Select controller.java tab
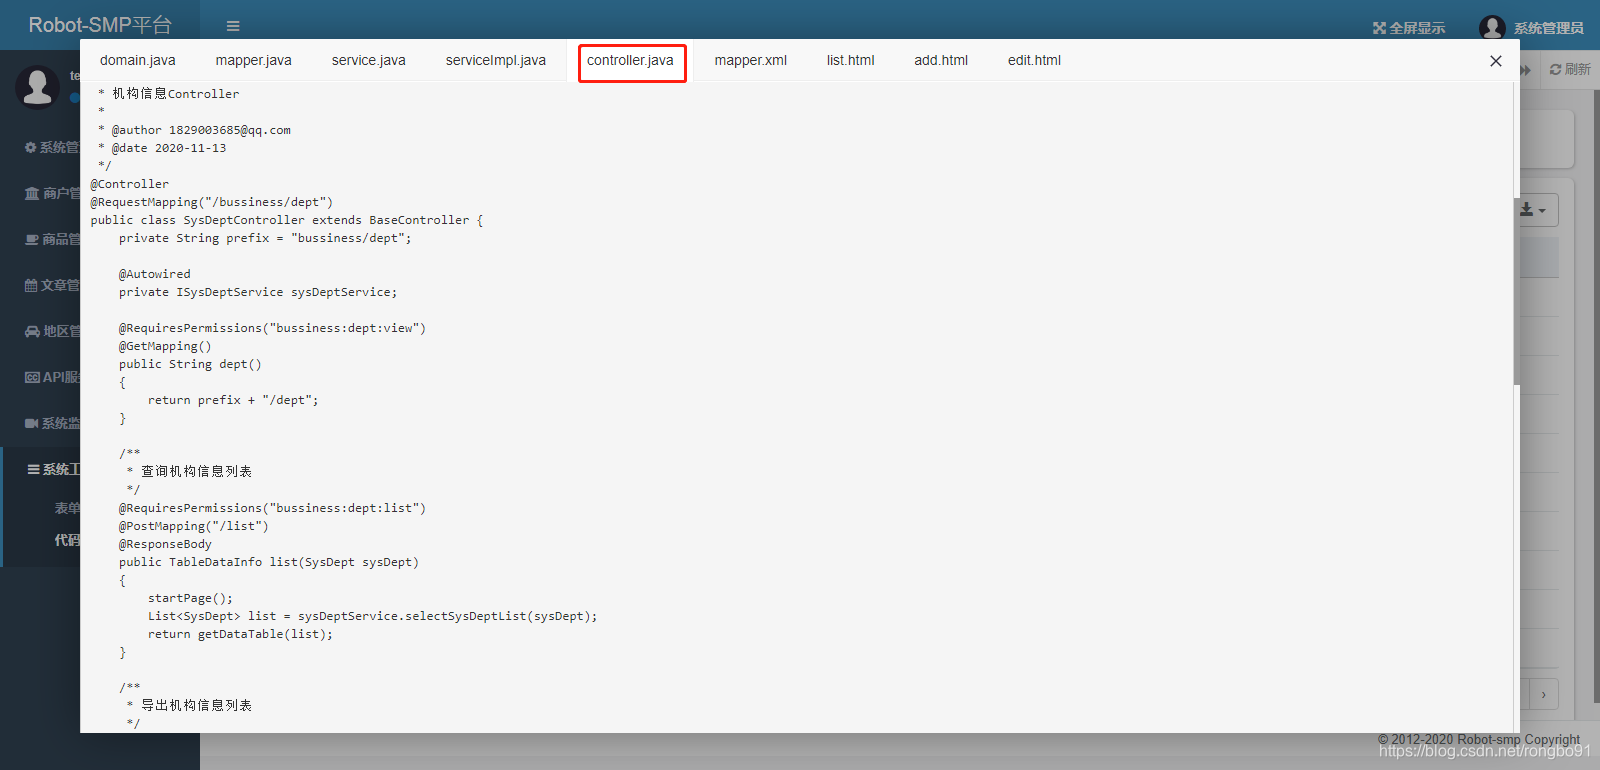Screen dimensions: 1600x770 pyautogui.click(x=630, y=60)
